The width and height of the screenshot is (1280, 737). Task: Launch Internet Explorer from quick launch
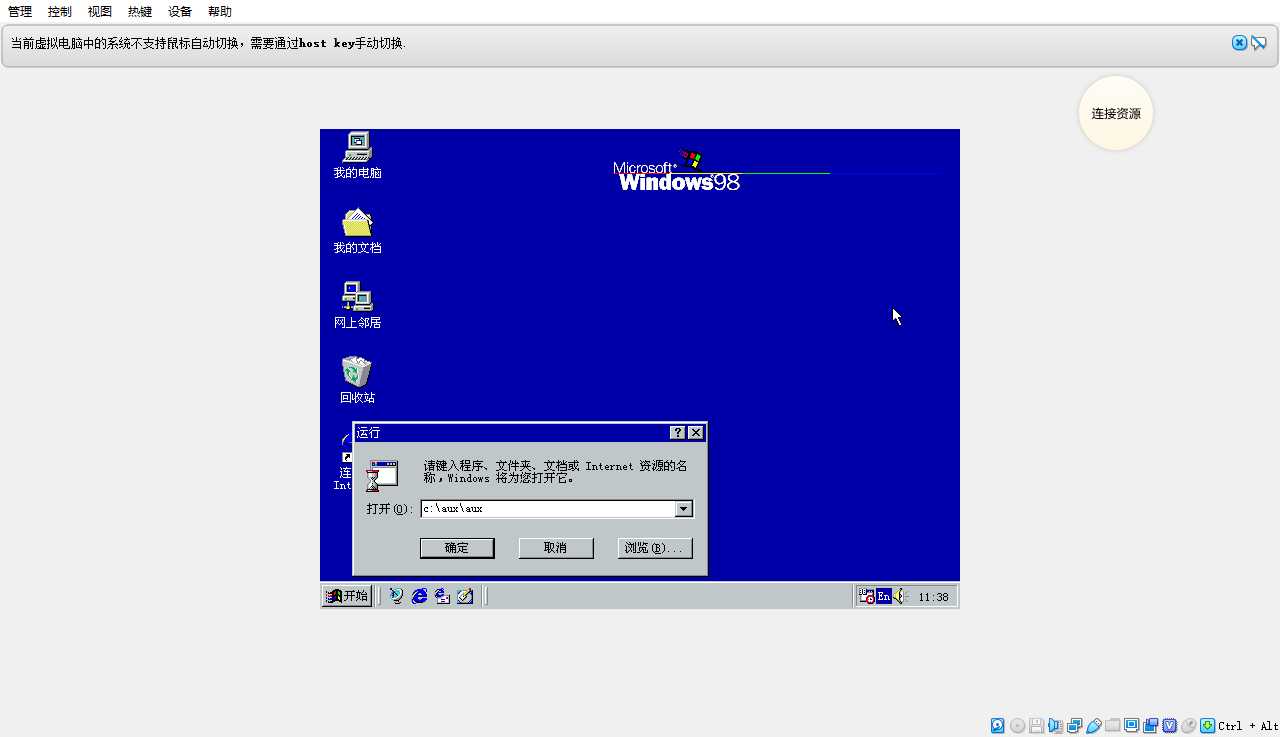tap(419, 596)
